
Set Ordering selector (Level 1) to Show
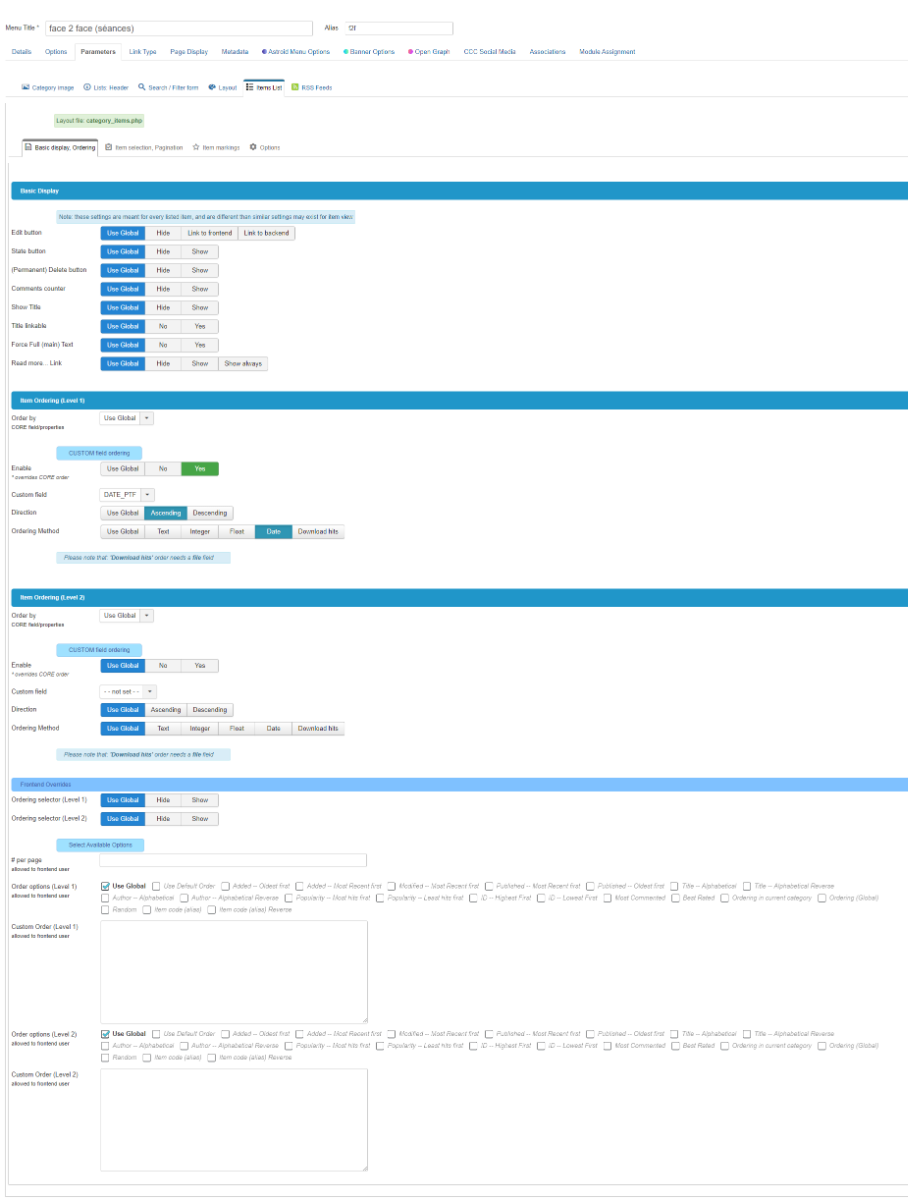[x=200, y=800]
